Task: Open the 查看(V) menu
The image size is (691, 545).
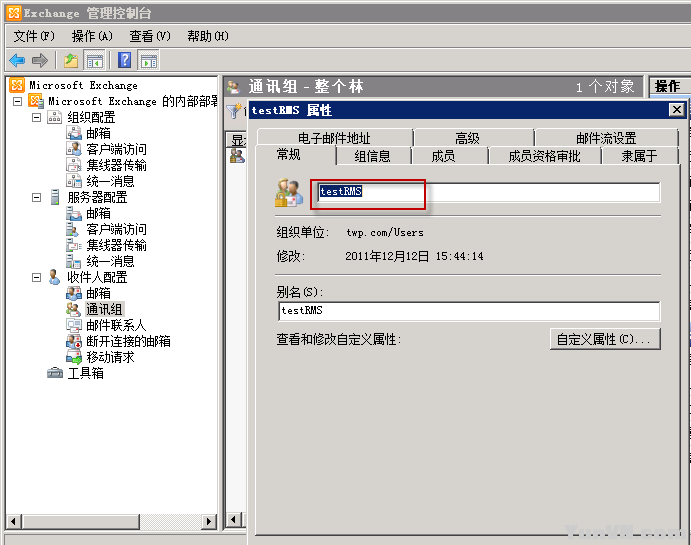Action: tap(150, 36)
